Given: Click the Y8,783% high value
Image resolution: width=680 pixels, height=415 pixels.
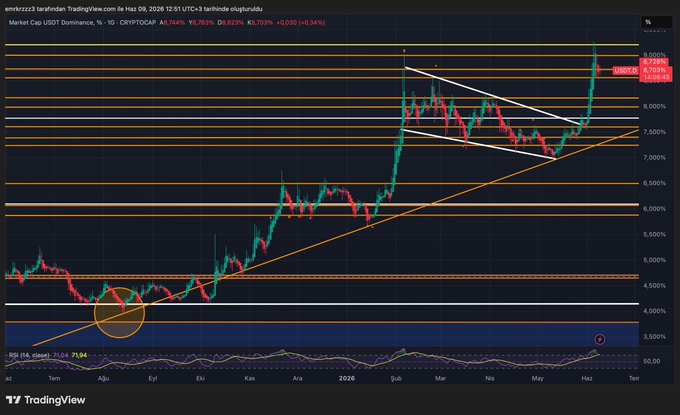Looking at the screenshot, I should pos(201,23).
